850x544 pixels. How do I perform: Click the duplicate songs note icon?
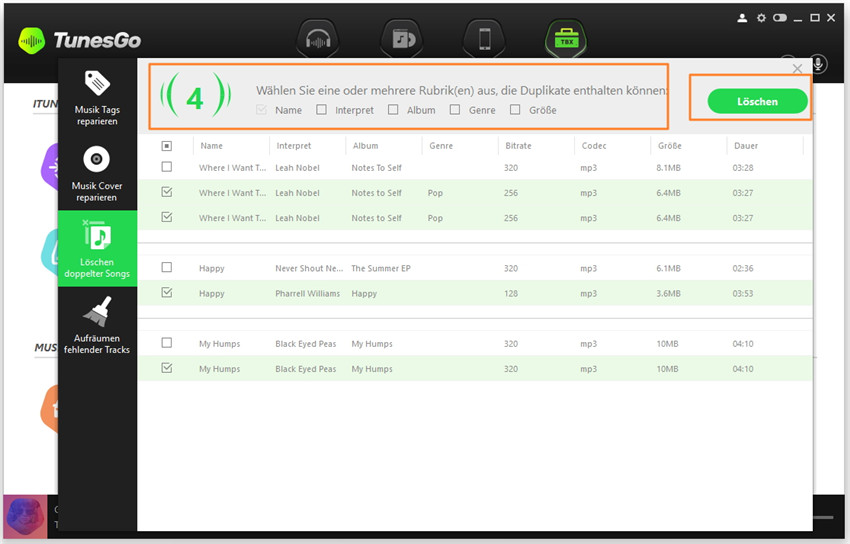[98, 235]
